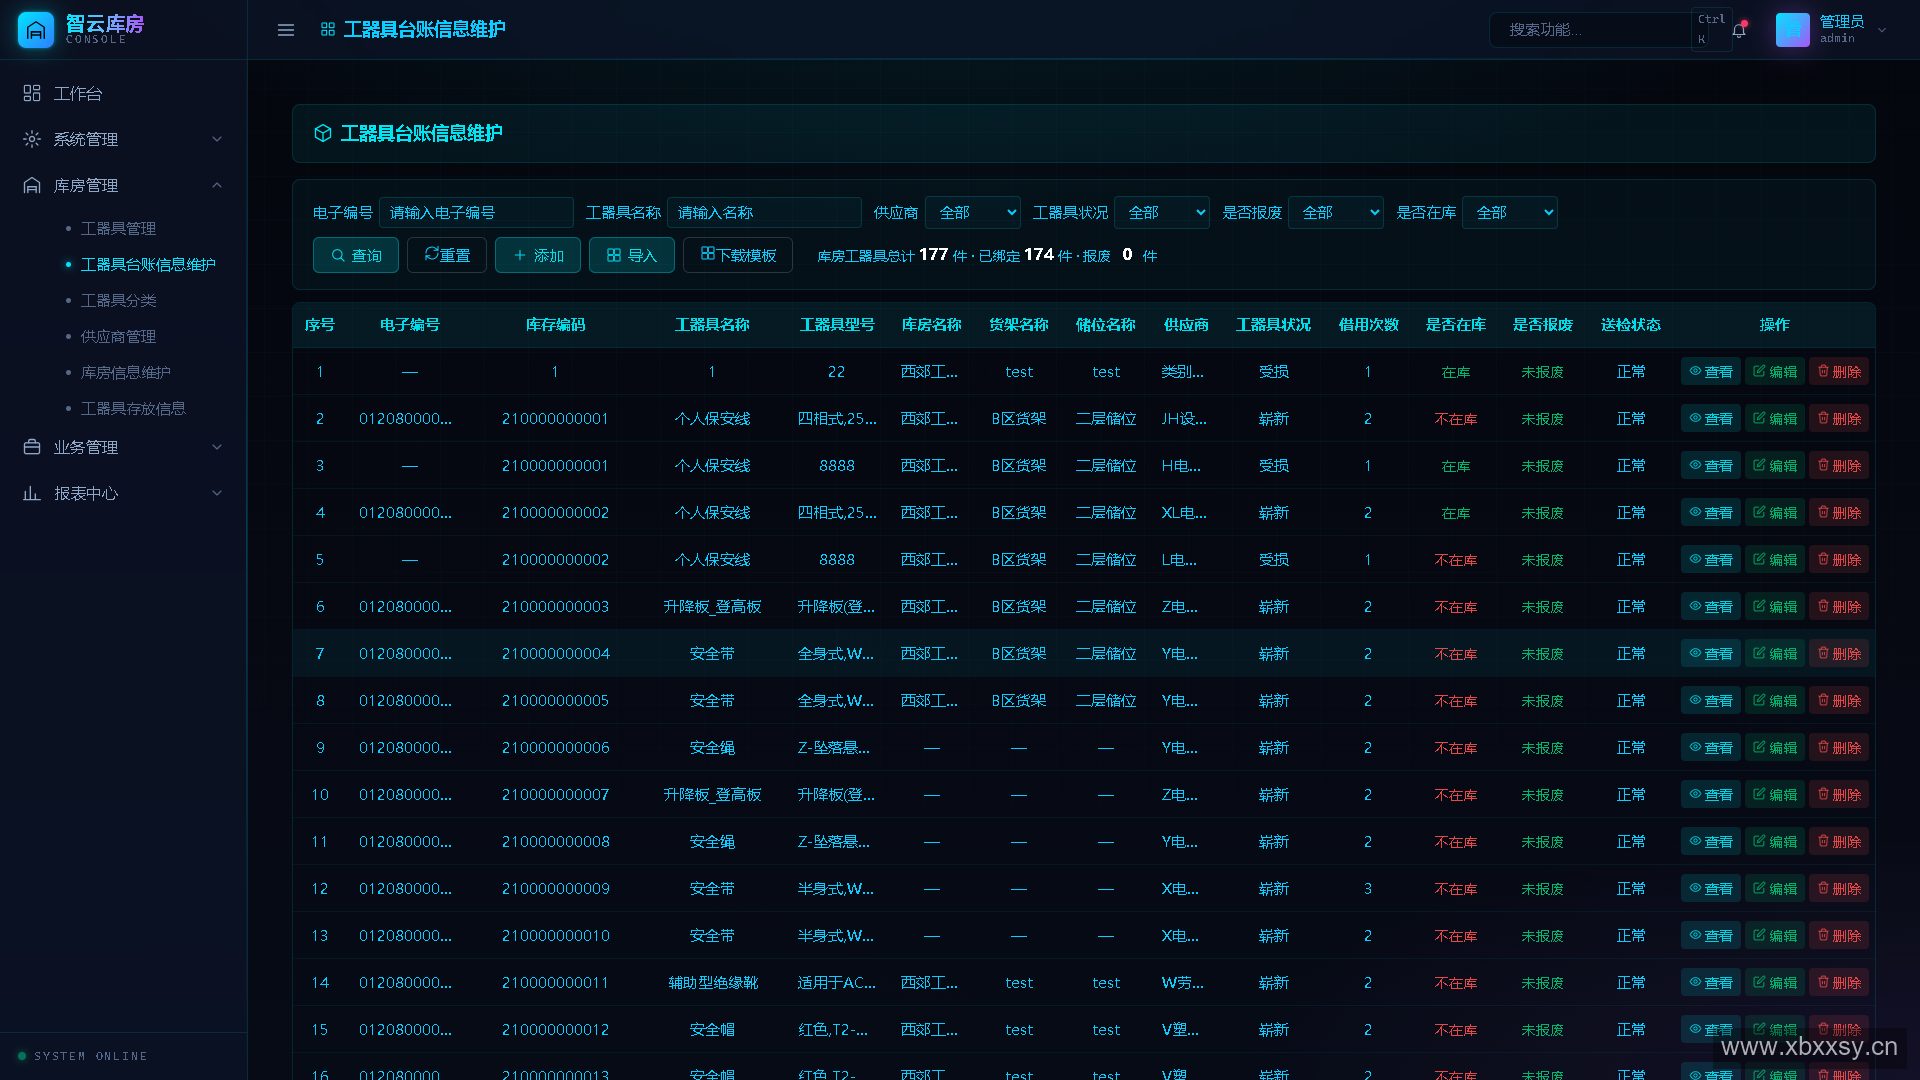Viewport: 1920px width, 1080px height.
Task: Toggle the sidebar hamburger menu icon
Action: click(286, 30)
